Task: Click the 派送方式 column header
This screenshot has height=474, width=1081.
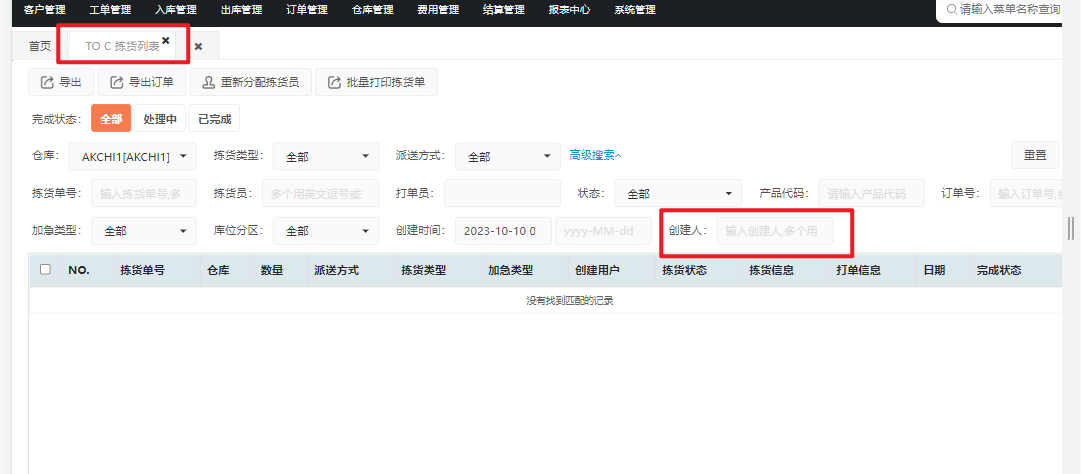Action: click(x=336, y=270)
